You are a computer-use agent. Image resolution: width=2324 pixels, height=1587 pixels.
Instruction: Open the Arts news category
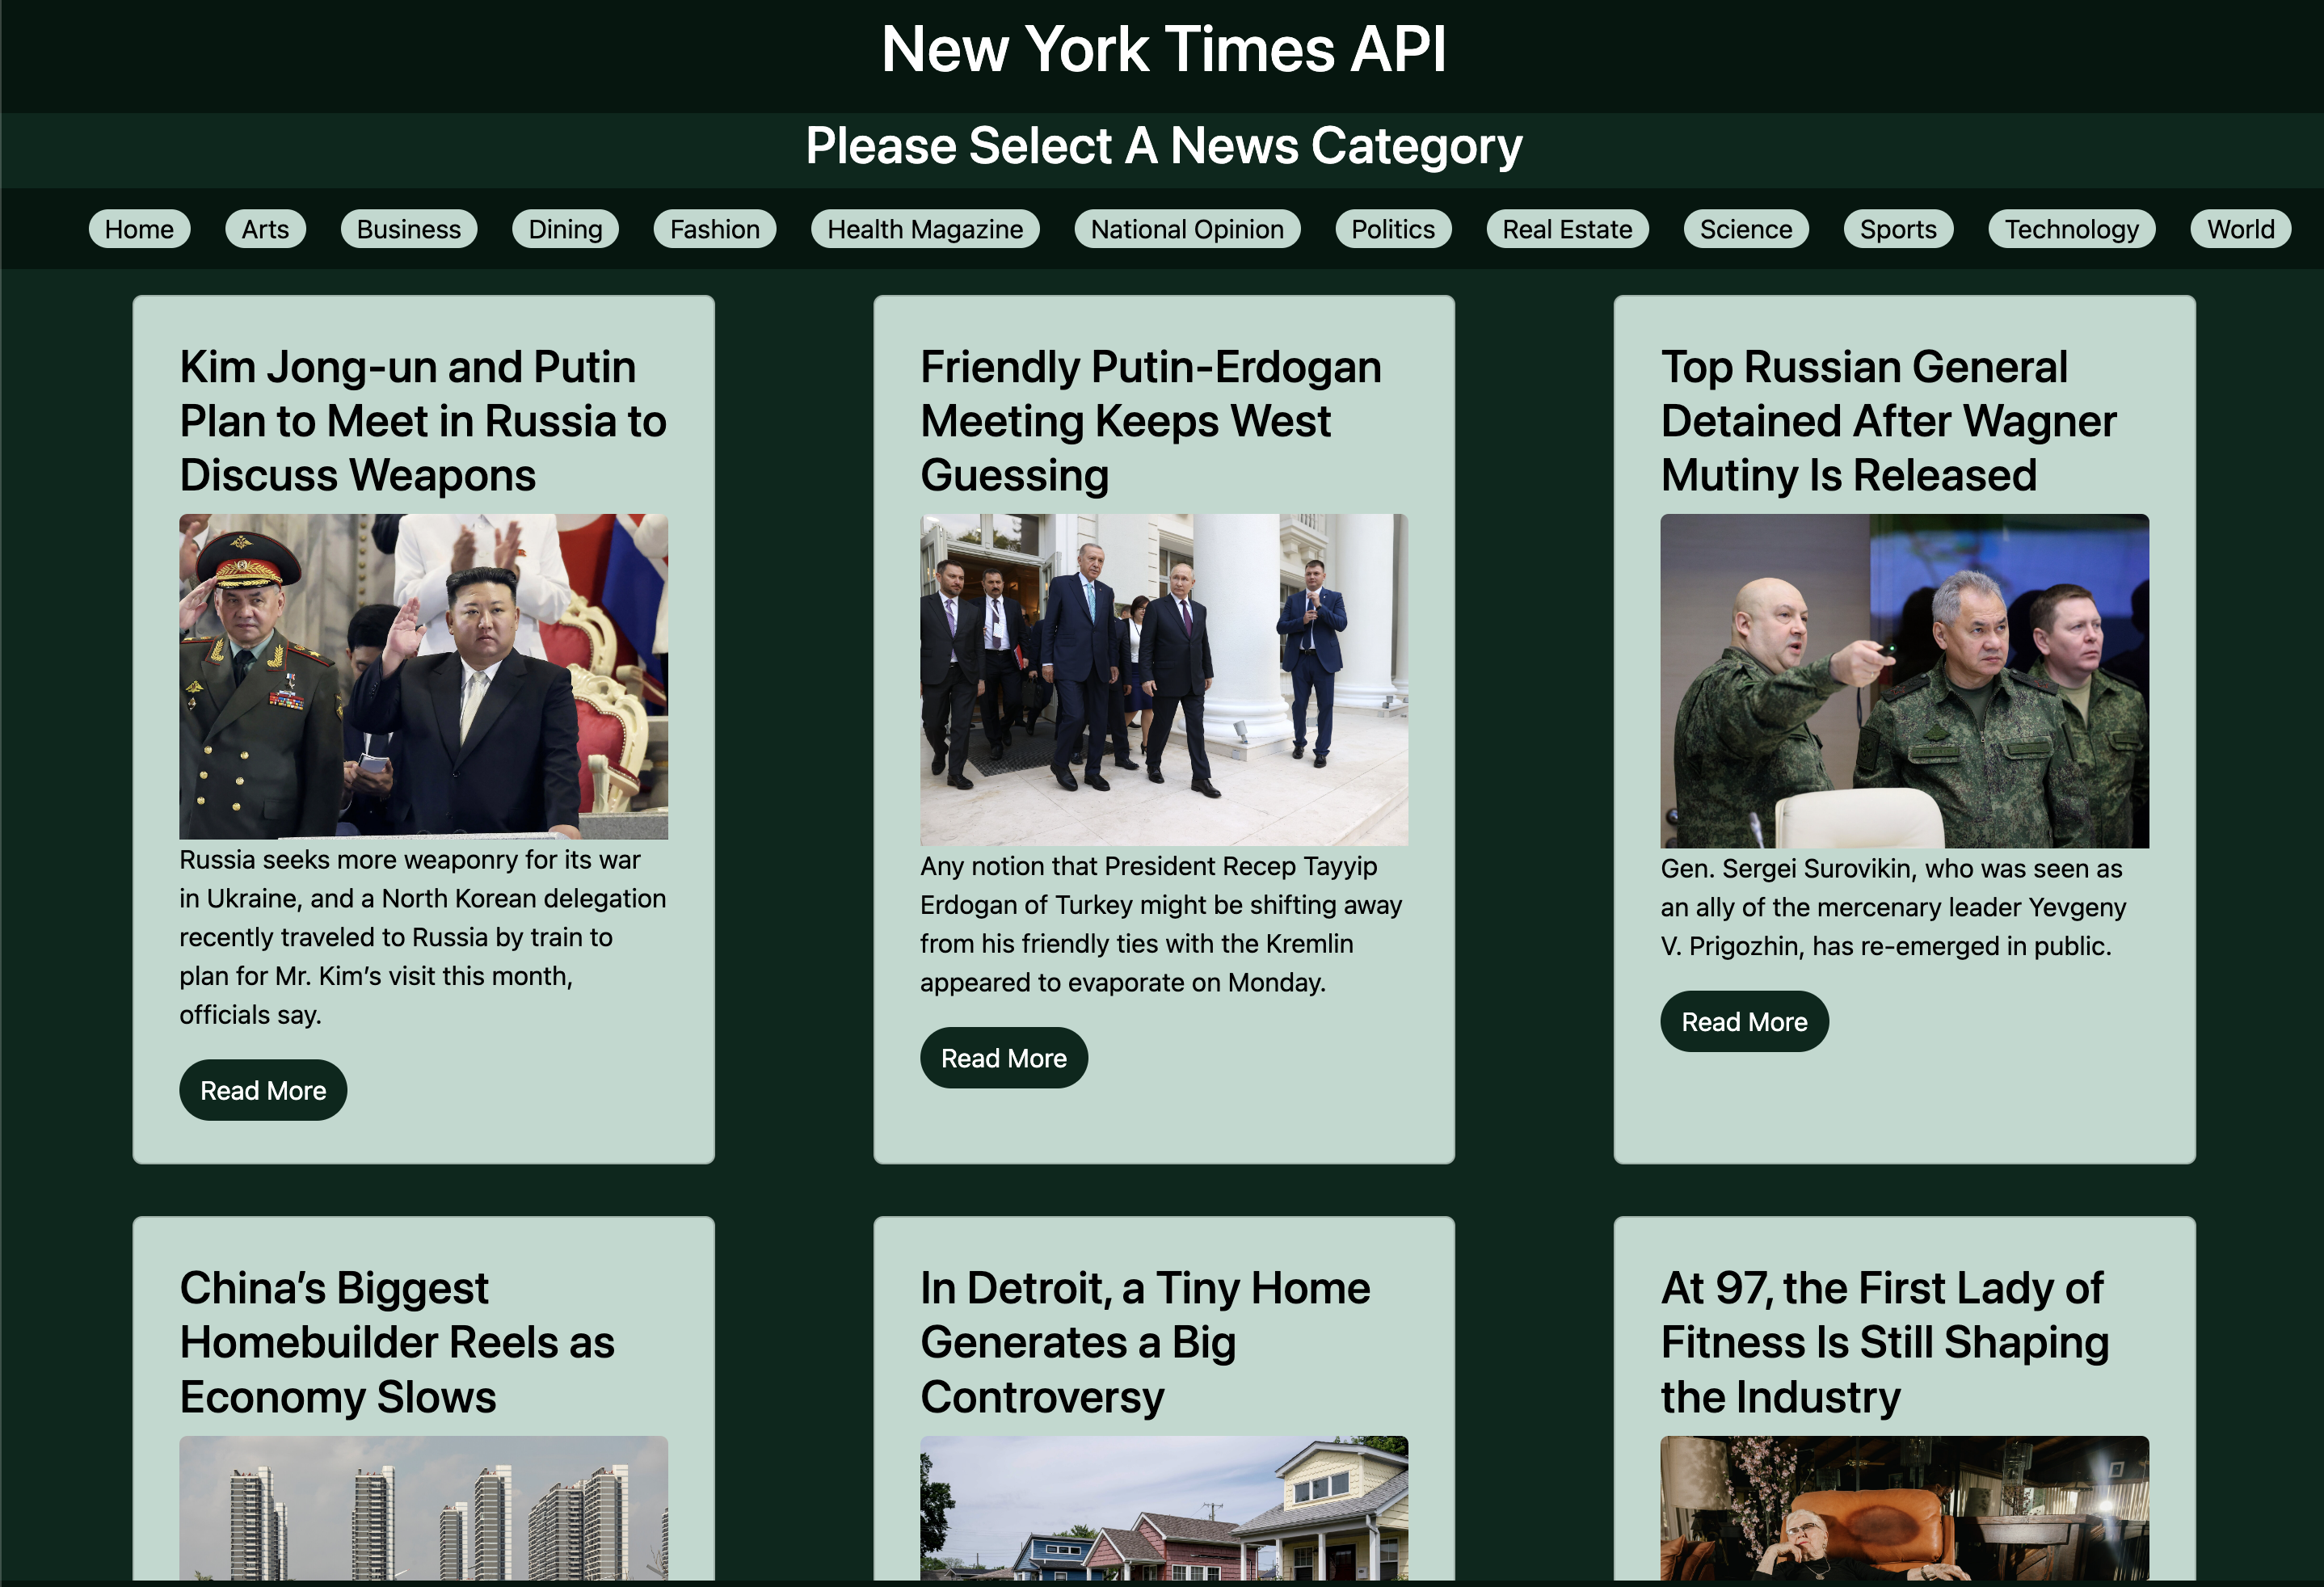click(265, 229)
